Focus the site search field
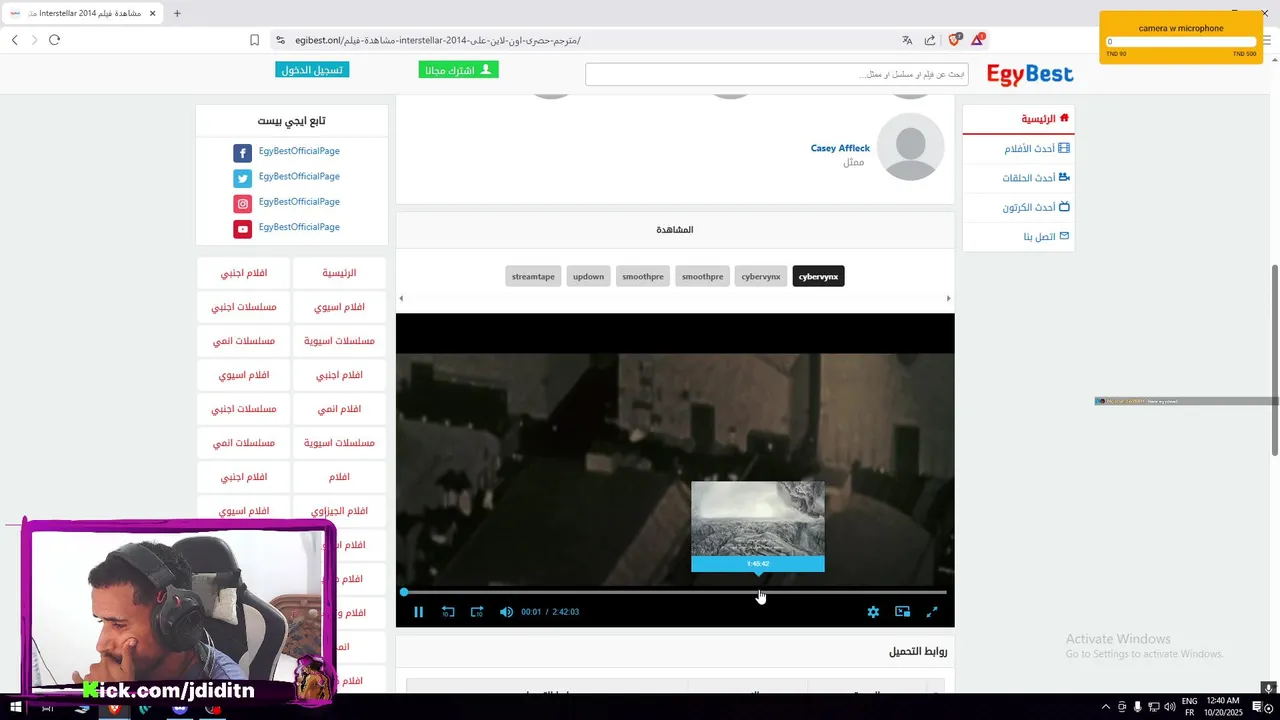This screenshot has height=720, width=1280. [776, 74]
